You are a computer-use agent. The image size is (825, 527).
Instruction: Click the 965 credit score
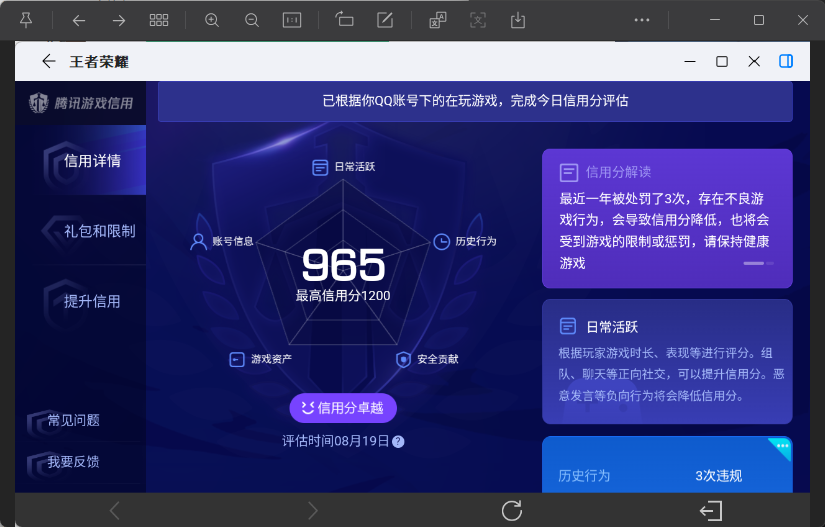(343, 265)
